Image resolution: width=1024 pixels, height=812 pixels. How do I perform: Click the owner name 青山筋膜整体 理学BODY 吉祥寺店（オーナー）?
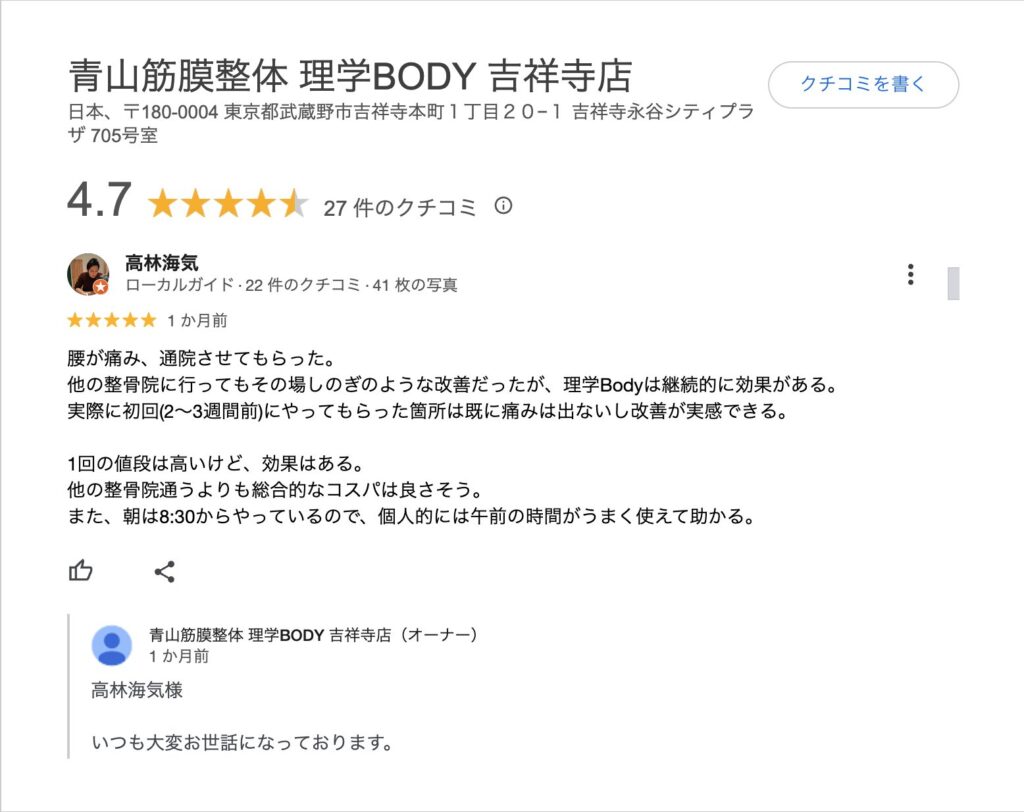313,634
